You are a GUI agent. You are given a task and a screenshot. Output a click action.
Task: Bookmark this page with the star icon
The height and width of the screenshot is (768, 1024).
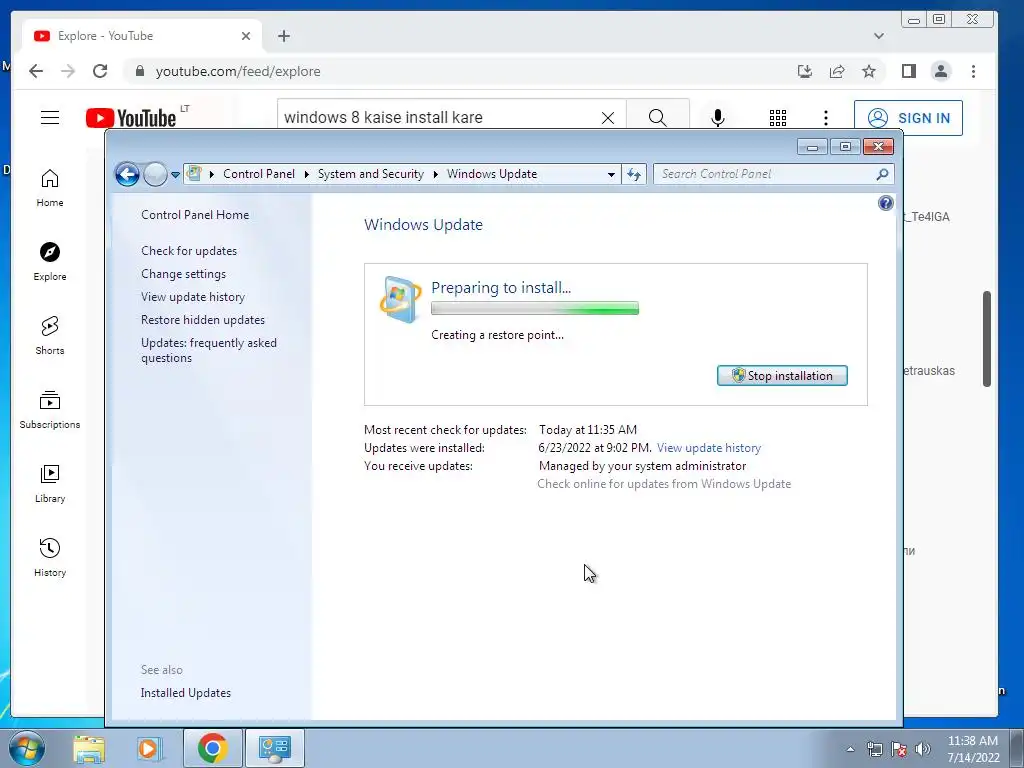click(869, 71)
